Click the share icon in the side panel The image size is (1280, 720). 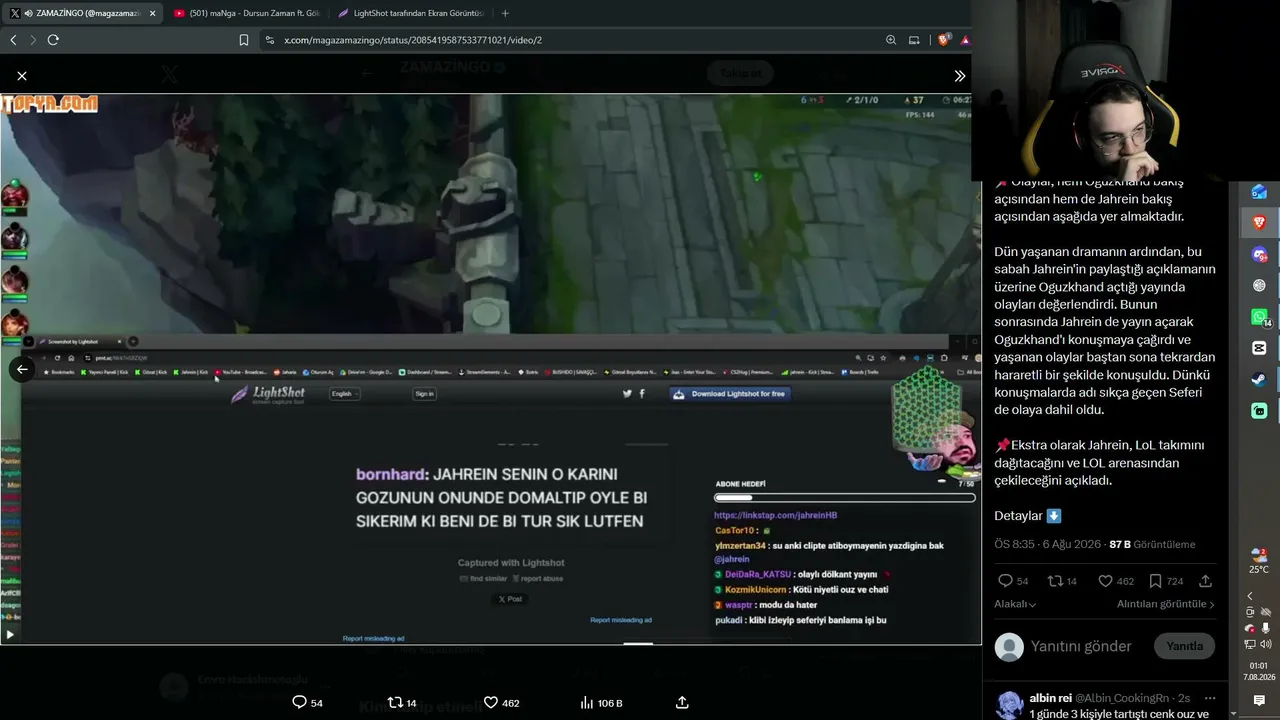[1205, 581]
